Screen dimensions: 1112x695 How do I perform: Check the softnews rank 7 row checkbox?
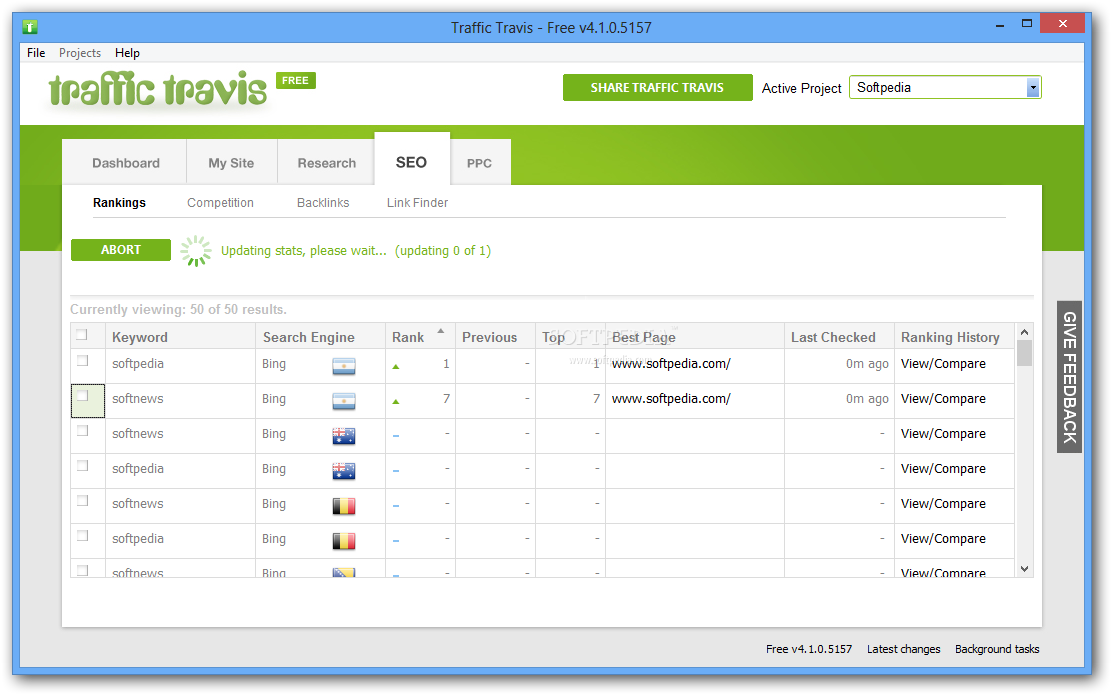pyautogui.click(x=83, y=396)
